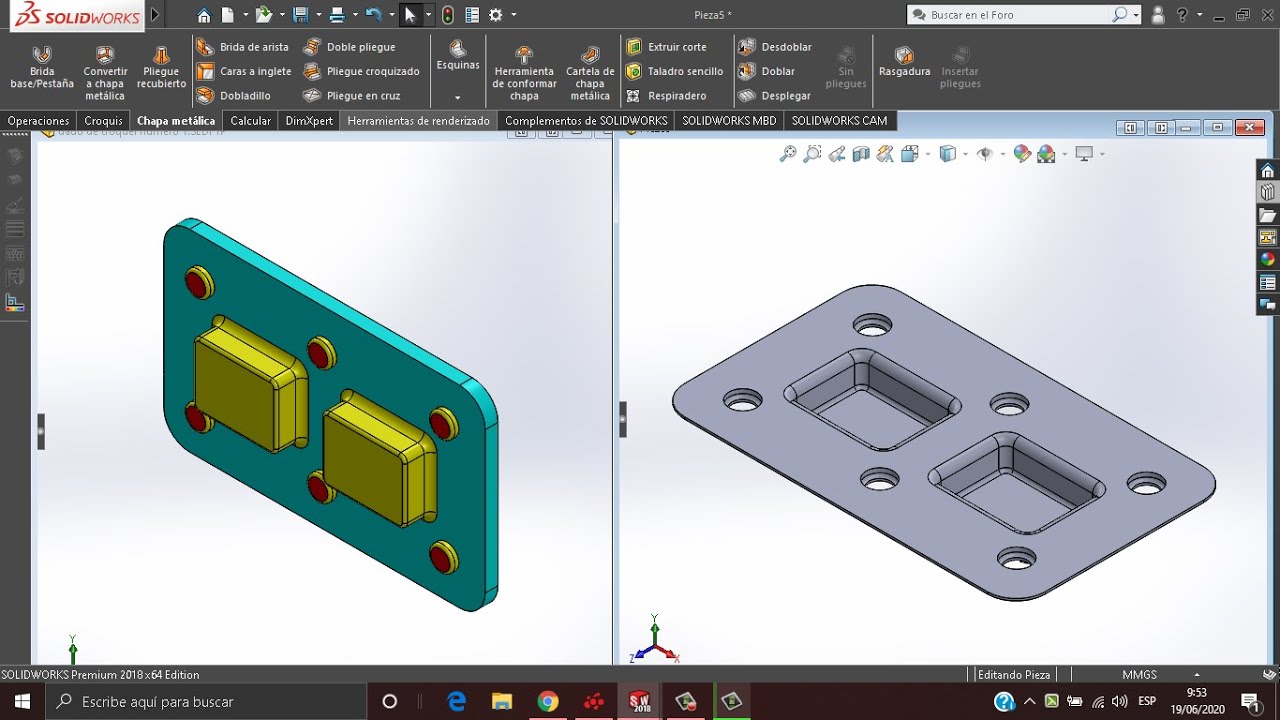This screenshot has height=720, width=1280.
Task: Expand the Save dropdown arrow
Action: coord(317,15)
